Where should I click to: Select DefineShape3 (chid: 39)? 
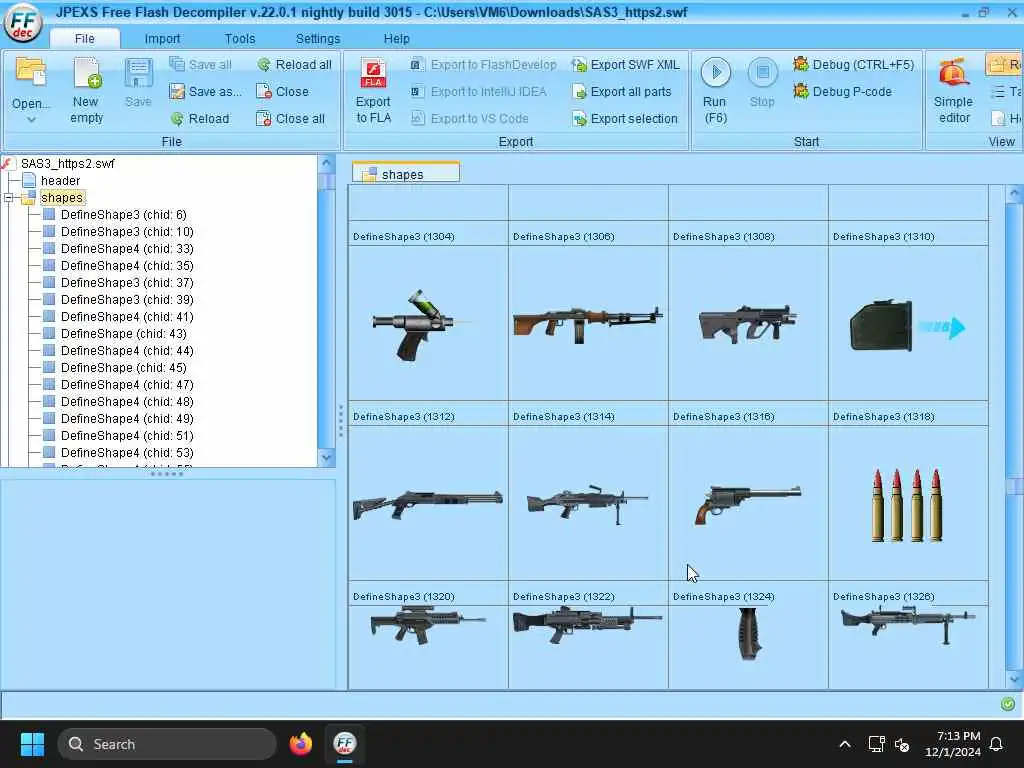click(x=127, y=299)
